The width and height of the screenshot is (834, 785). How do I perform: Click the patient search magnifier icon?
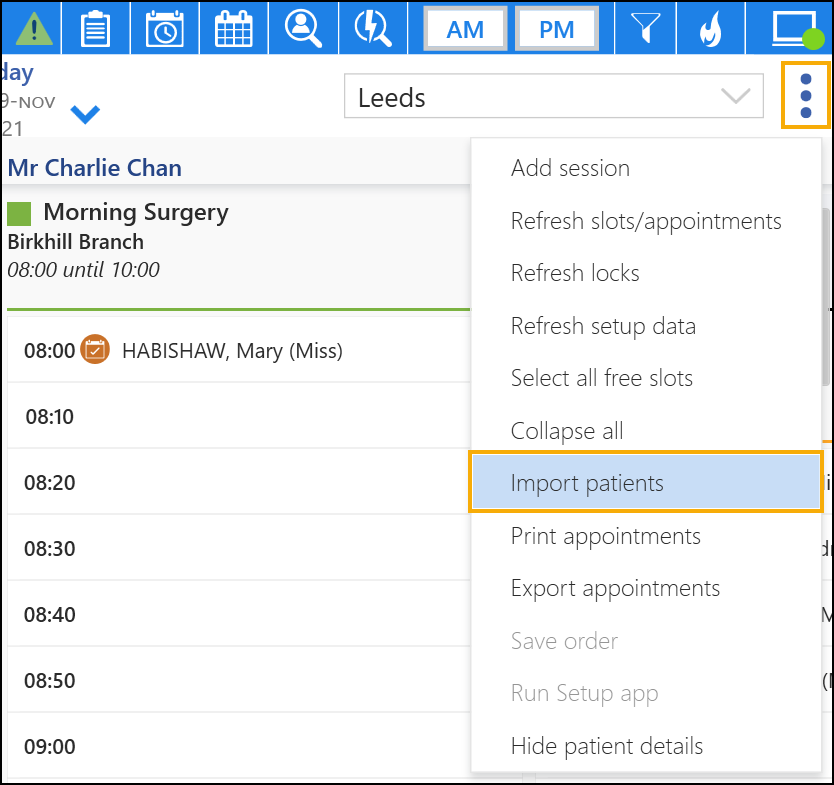(x=302, y=29)
